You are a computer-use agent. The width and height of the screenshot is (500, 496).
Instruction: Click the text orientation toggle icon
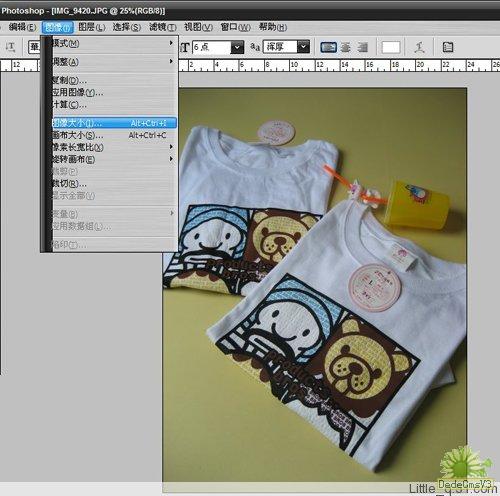10,47
